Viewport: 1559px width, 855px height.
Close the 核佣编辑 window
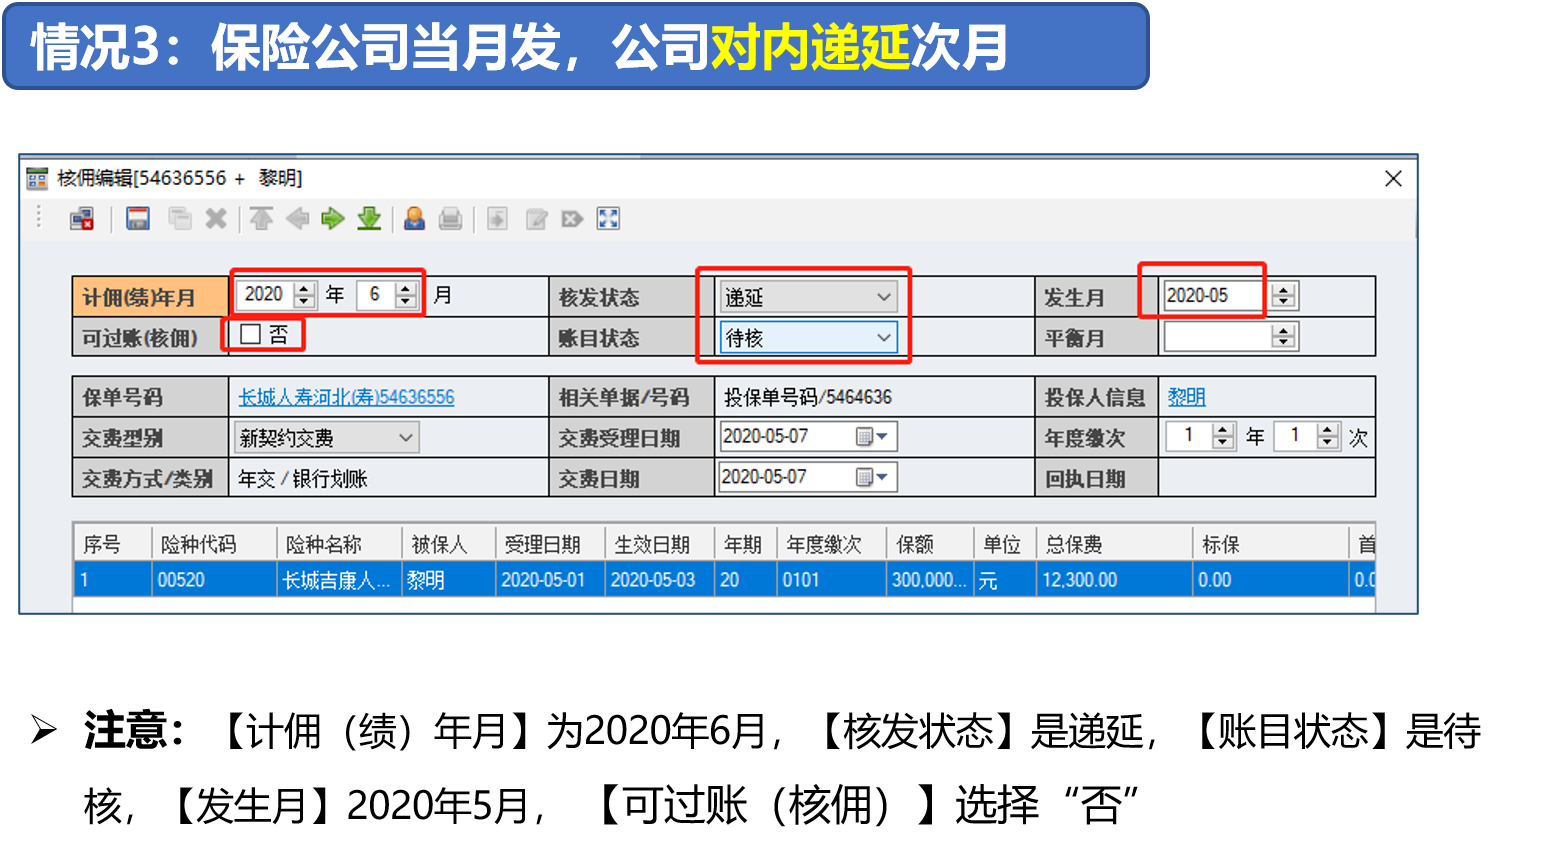(x=1393, y=178)
